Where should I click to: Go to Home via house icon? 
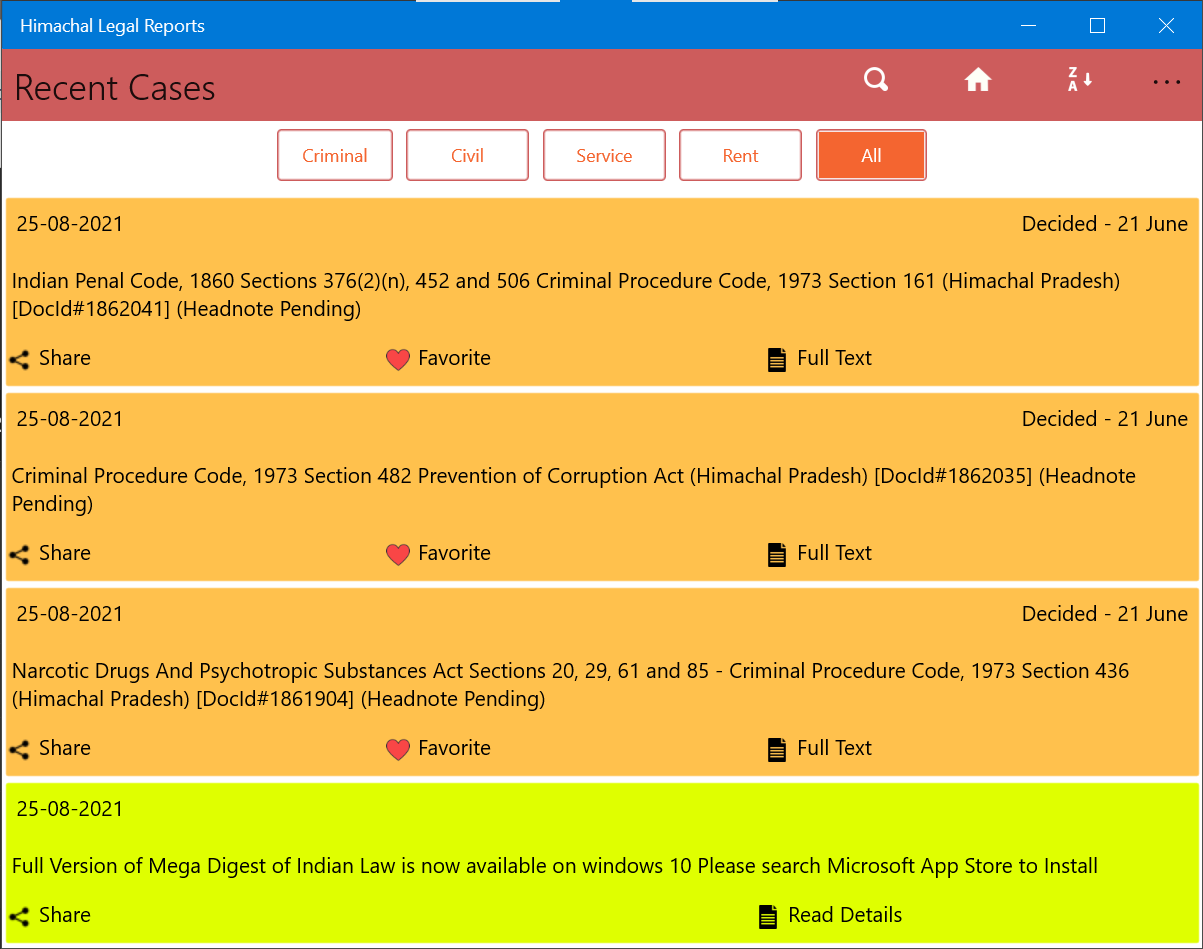click(978, 80)
